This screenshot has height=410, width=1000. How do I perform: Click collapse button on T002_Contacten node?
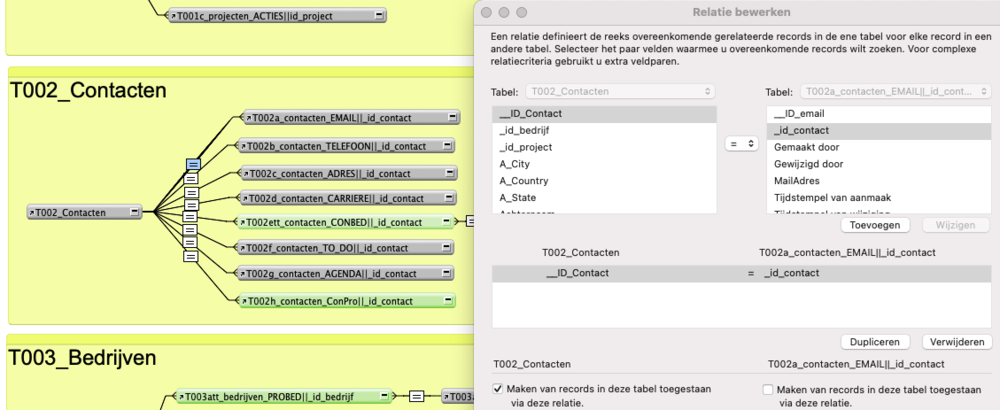pos(132,212)
